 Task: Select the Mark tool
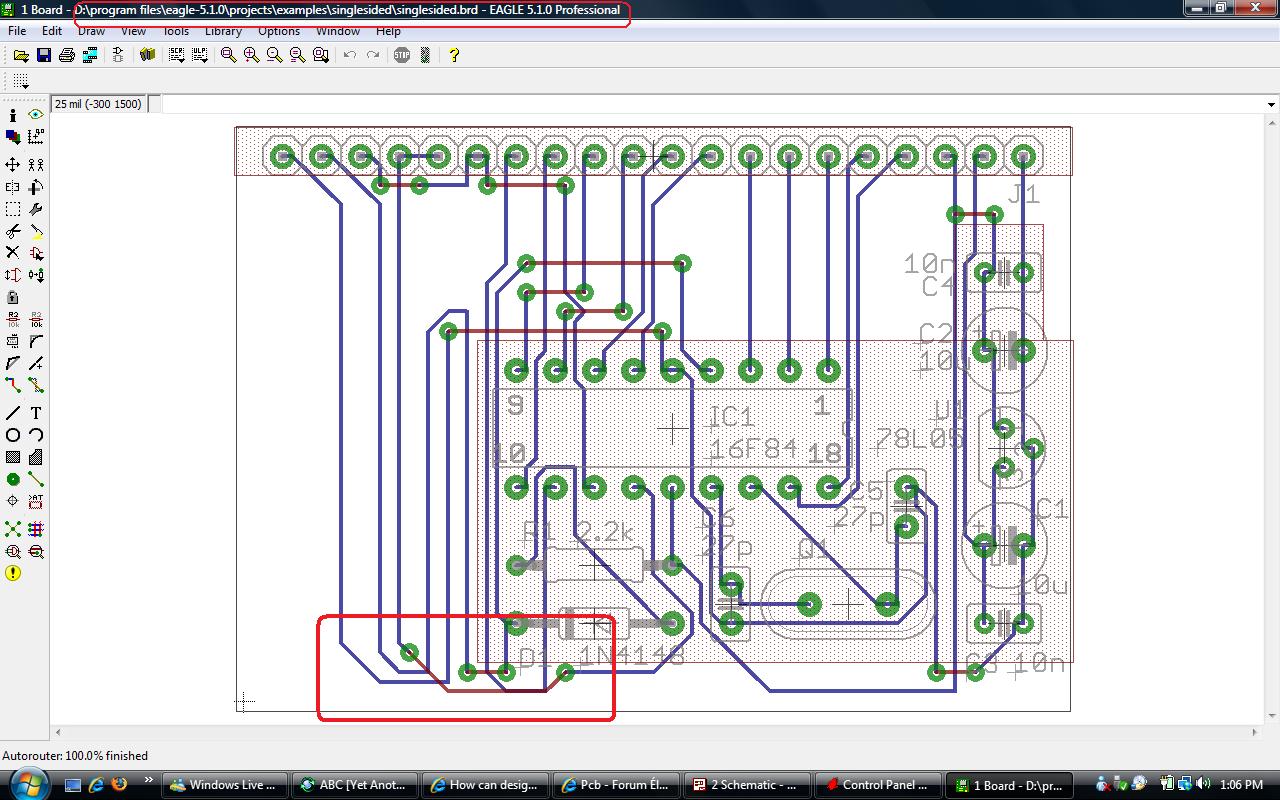point(36,137)
